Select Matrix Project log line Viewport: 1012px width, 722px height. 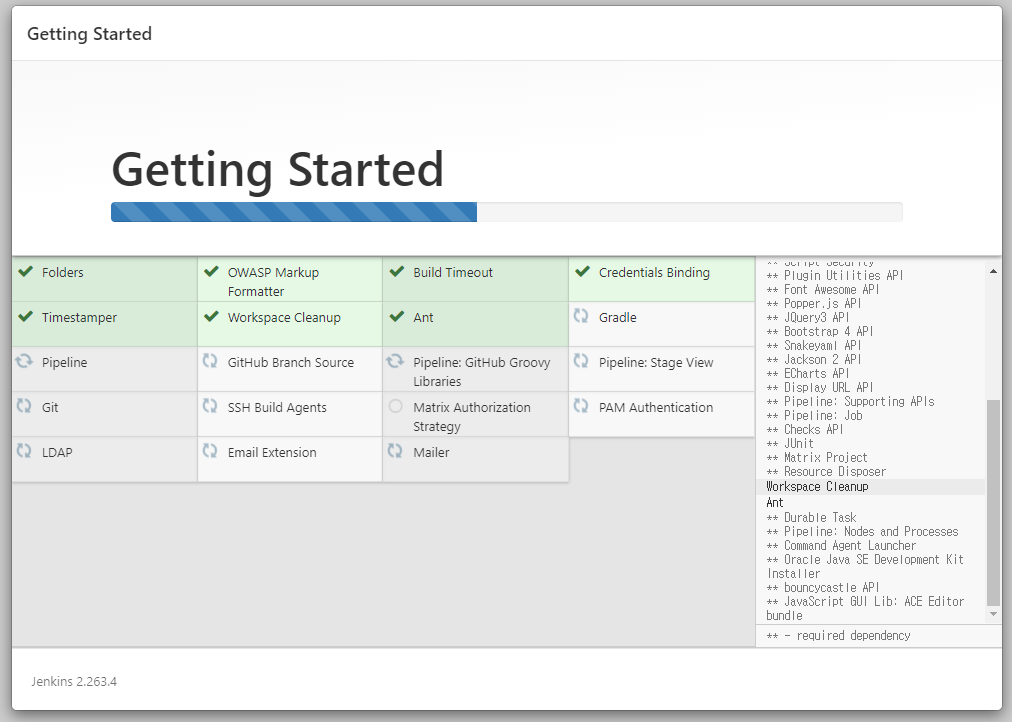[x=817, y=457]
